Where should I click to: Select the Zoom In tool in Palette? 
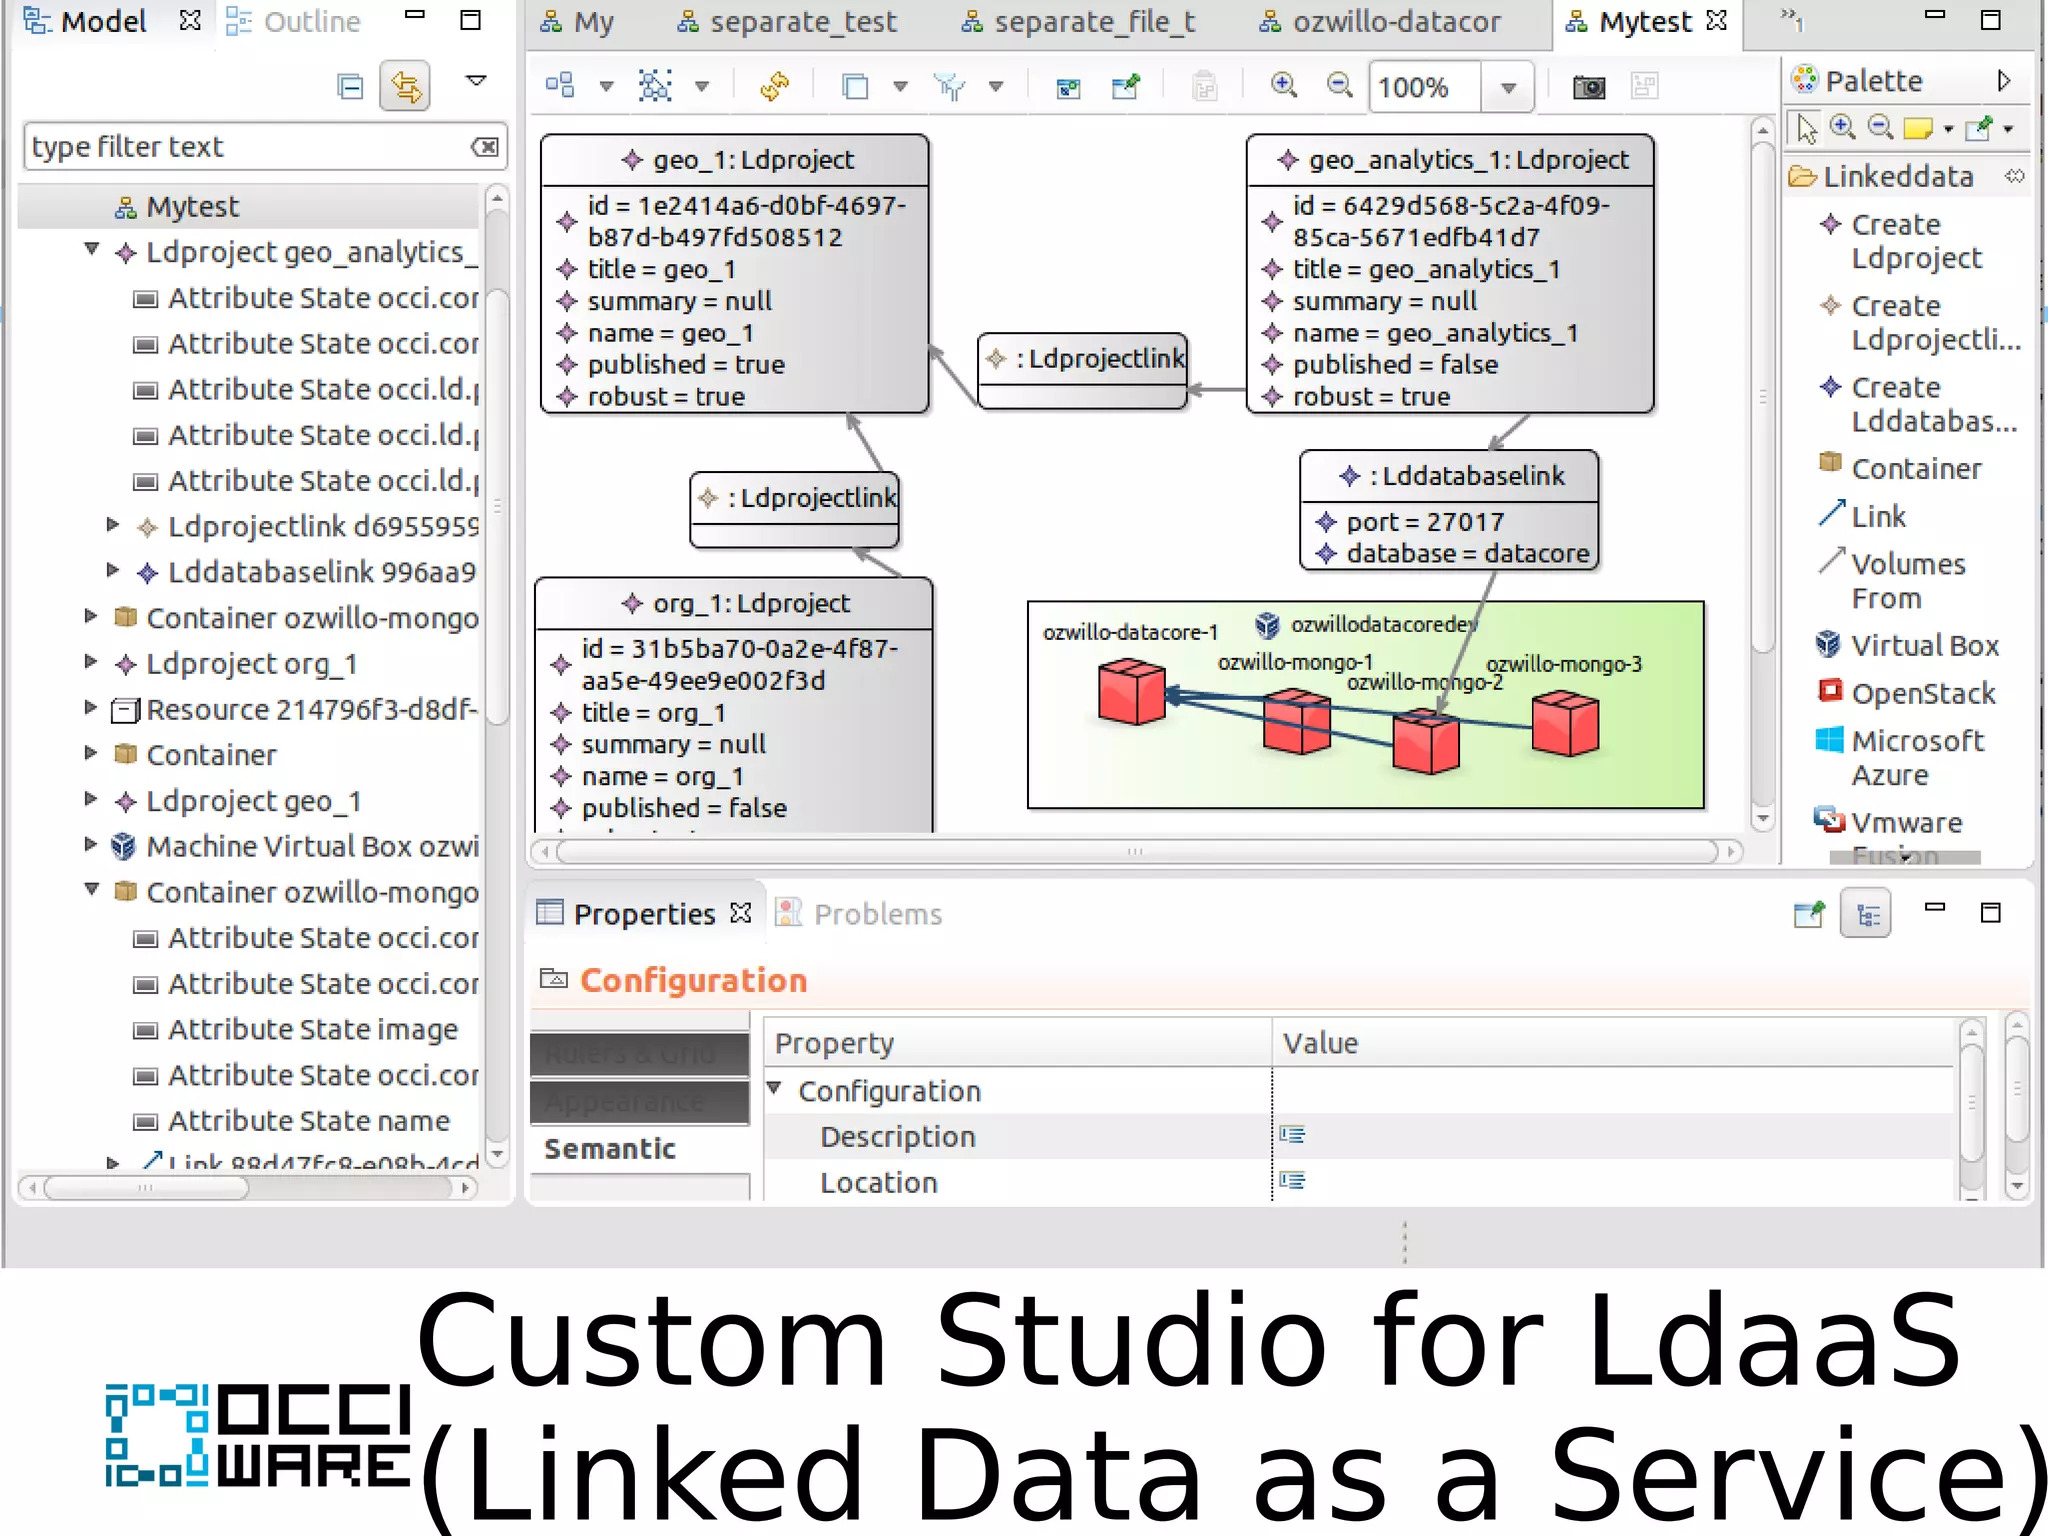click(1843, 127)
